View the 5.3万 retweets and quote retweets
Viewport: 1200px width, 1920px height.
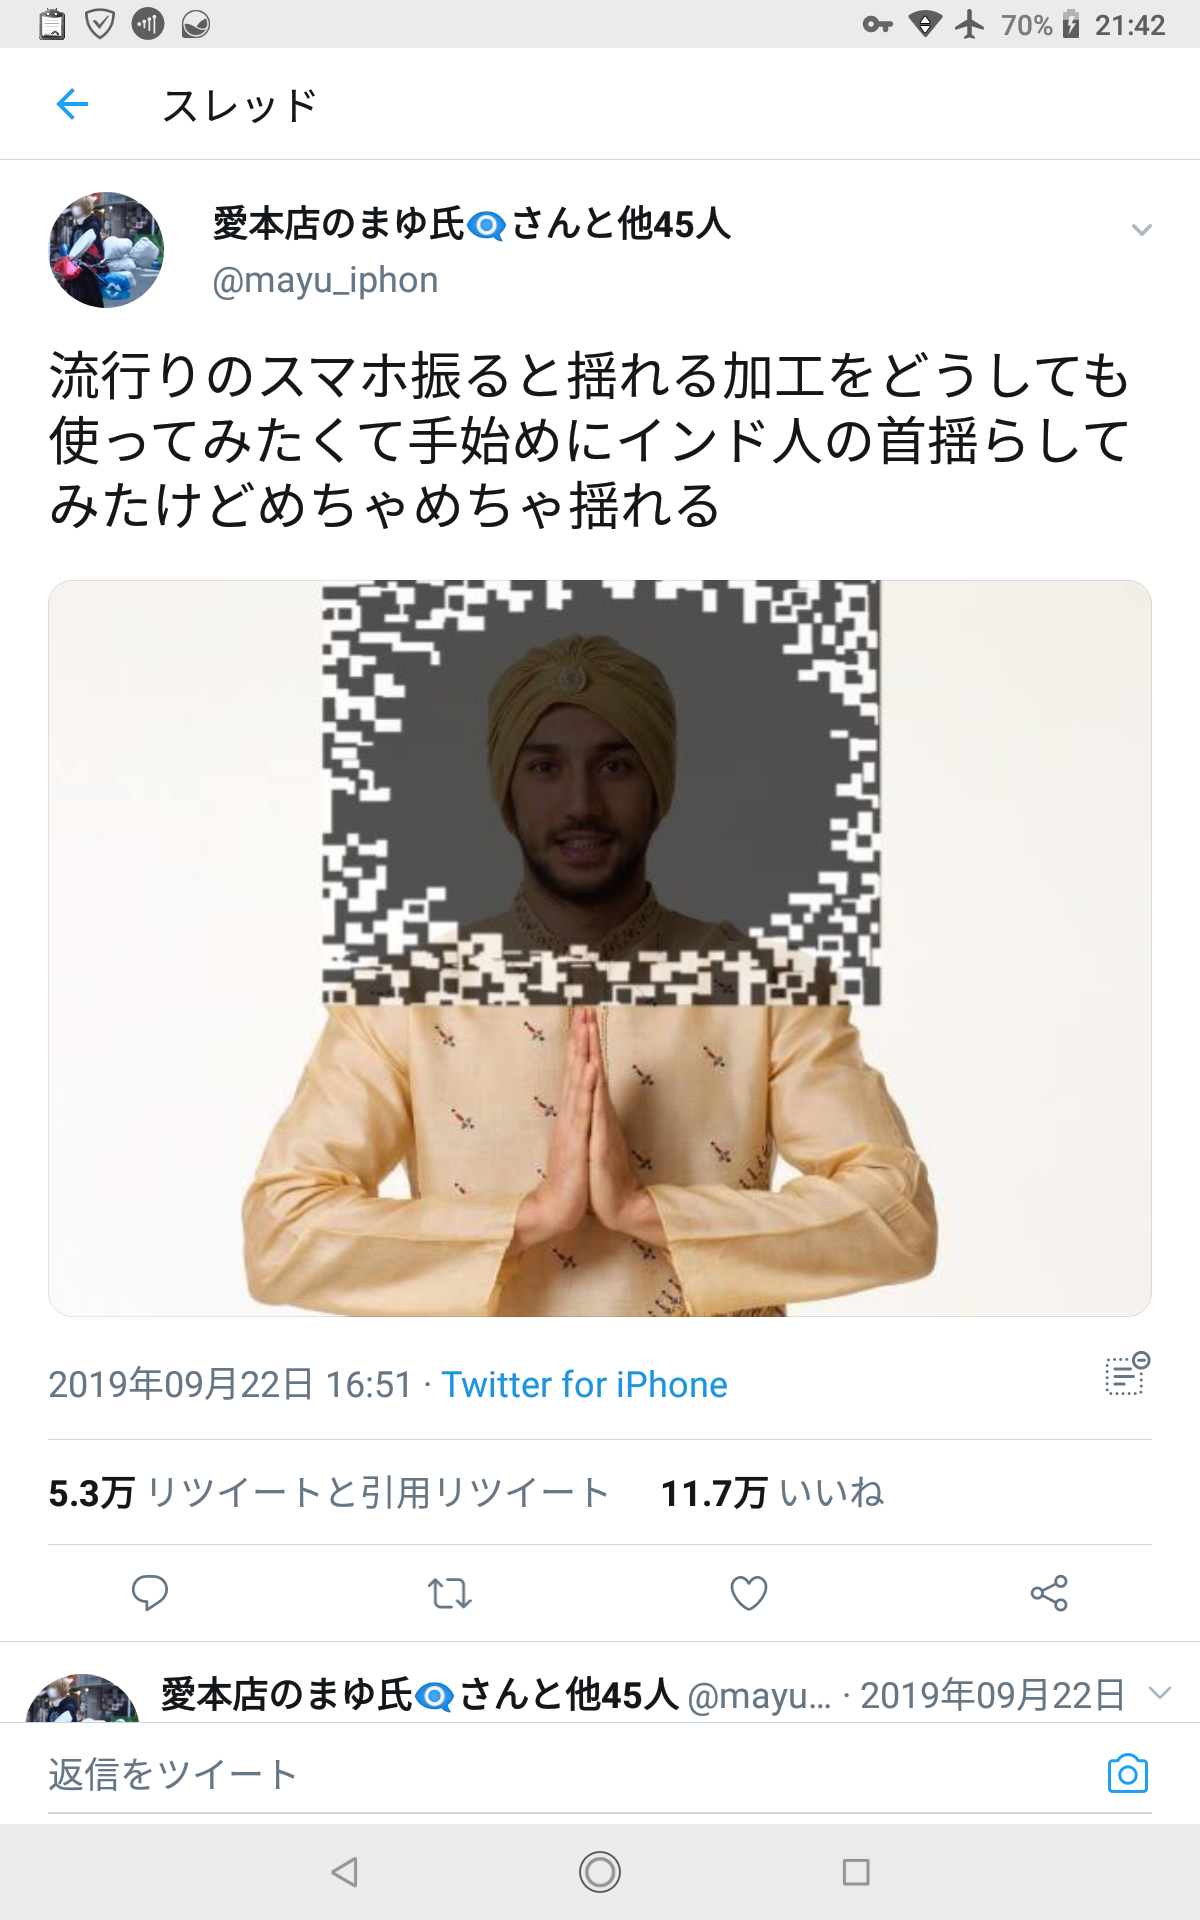[329, 1493]
